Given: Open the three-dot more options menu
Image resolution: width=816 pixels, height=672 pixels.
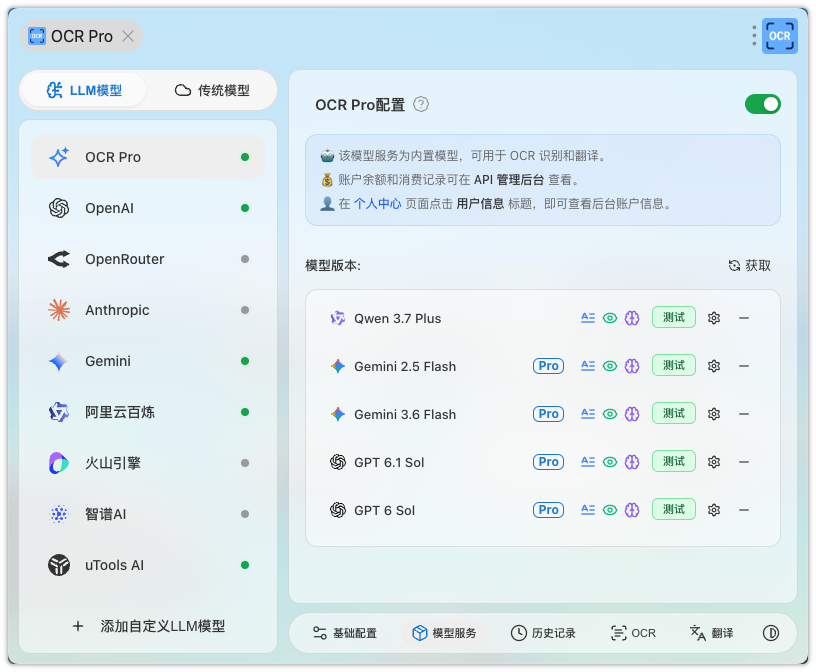Looking at the screenshot, I should tap(754, 36).
